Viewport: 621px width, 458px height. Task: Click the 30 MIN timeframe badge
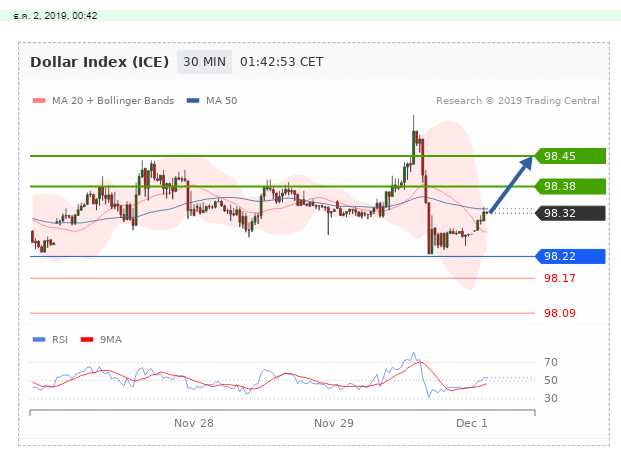click(x=204, y=62)
